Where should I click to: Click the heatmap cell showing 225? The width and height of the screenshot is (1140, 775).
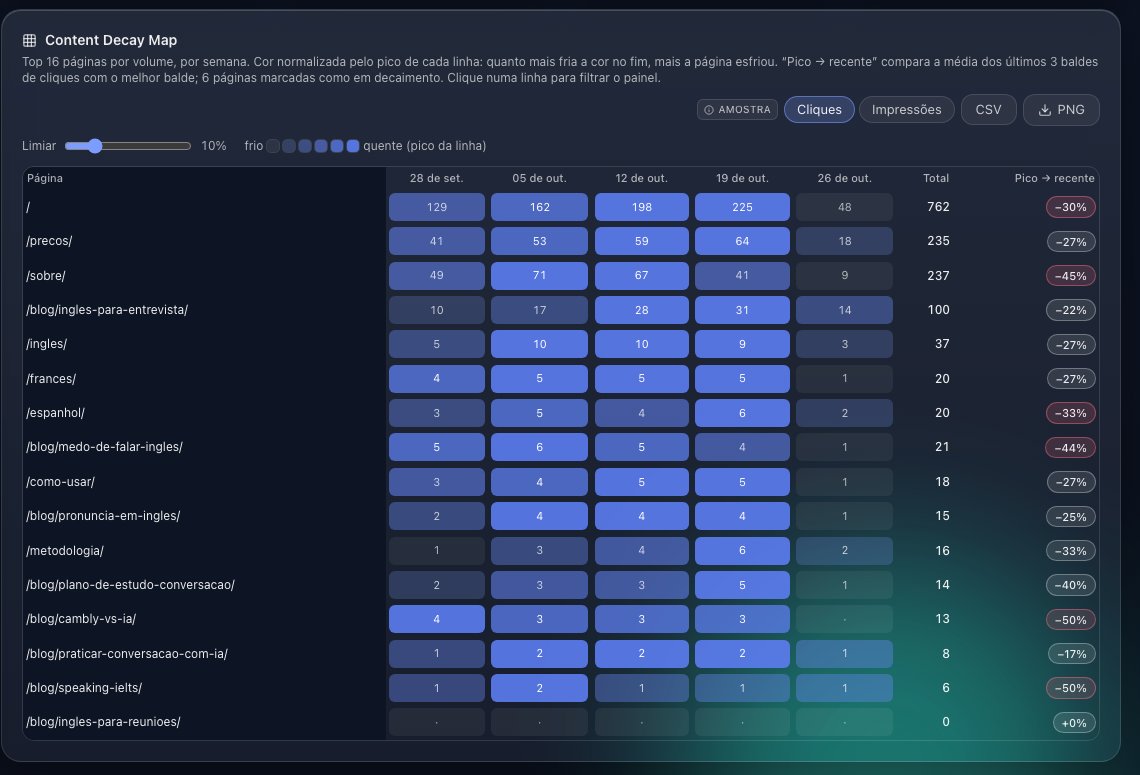click(x=742, y=207)
